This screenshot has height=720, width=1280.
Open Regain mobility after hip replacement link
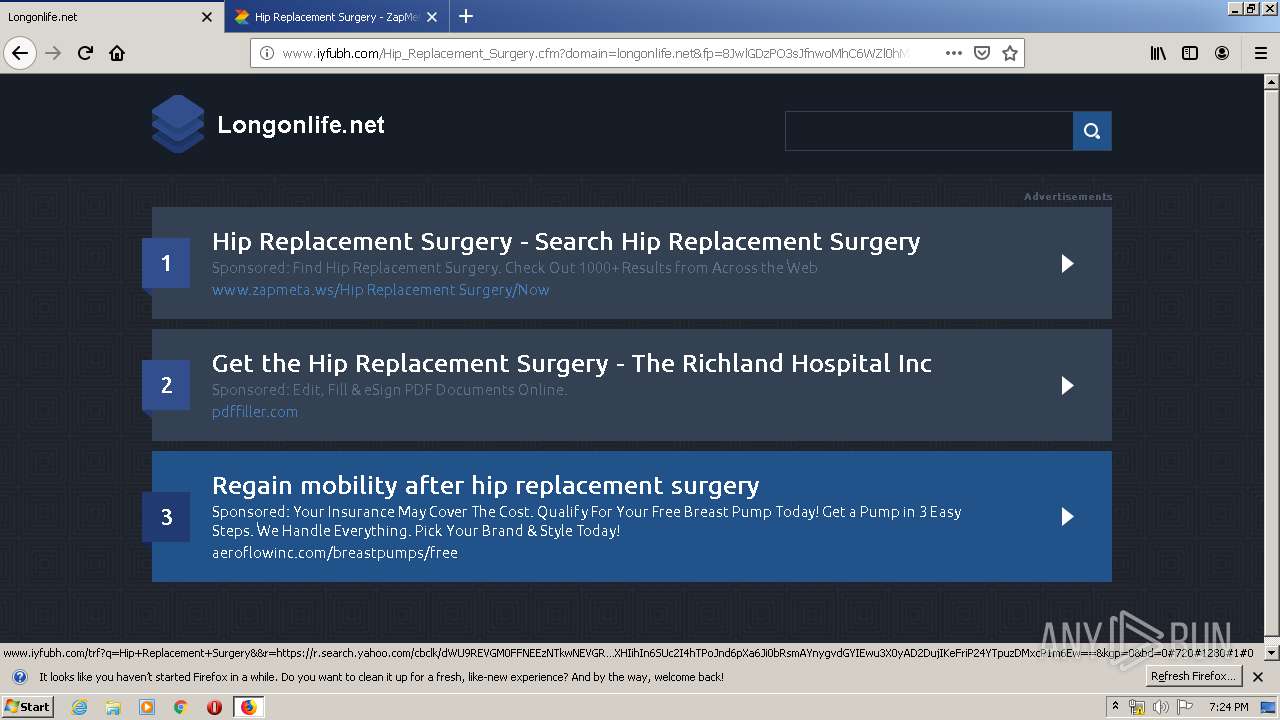coord(486,485)
